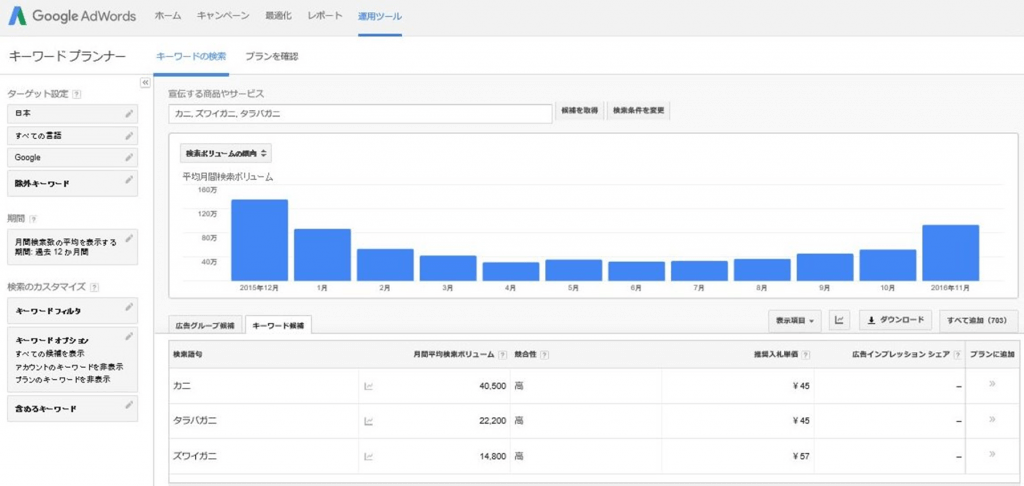Switch to 広告グループ候補 tab

click(205, 326)
